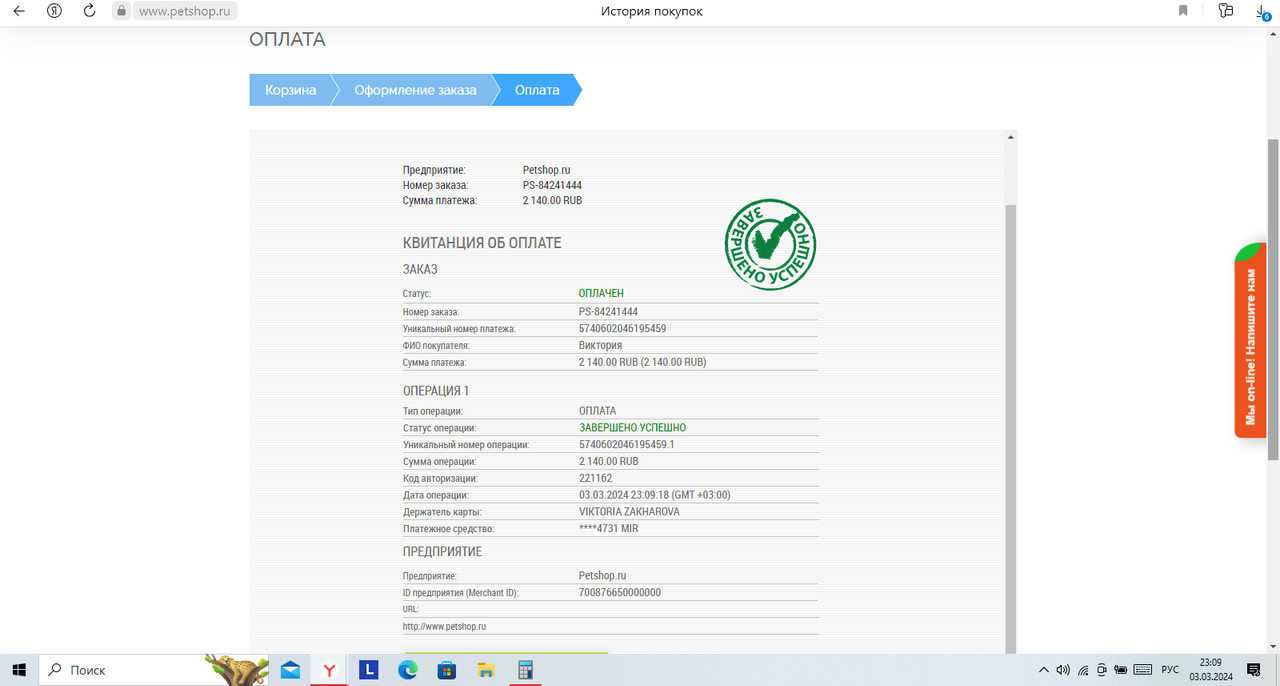Open the blue L app in taskbar

pyautogui.click(x=368, y=670)
